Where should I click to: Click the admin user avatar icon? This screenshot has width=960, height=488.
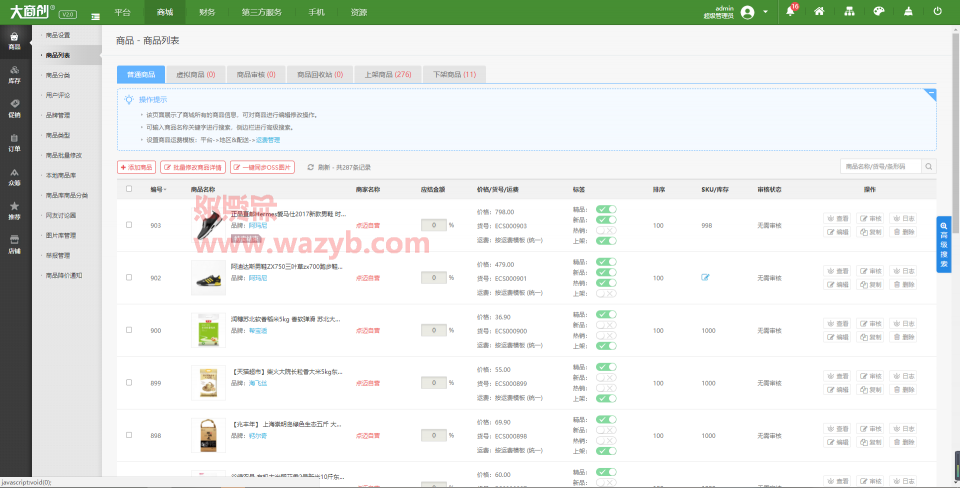tap(748, 12)
